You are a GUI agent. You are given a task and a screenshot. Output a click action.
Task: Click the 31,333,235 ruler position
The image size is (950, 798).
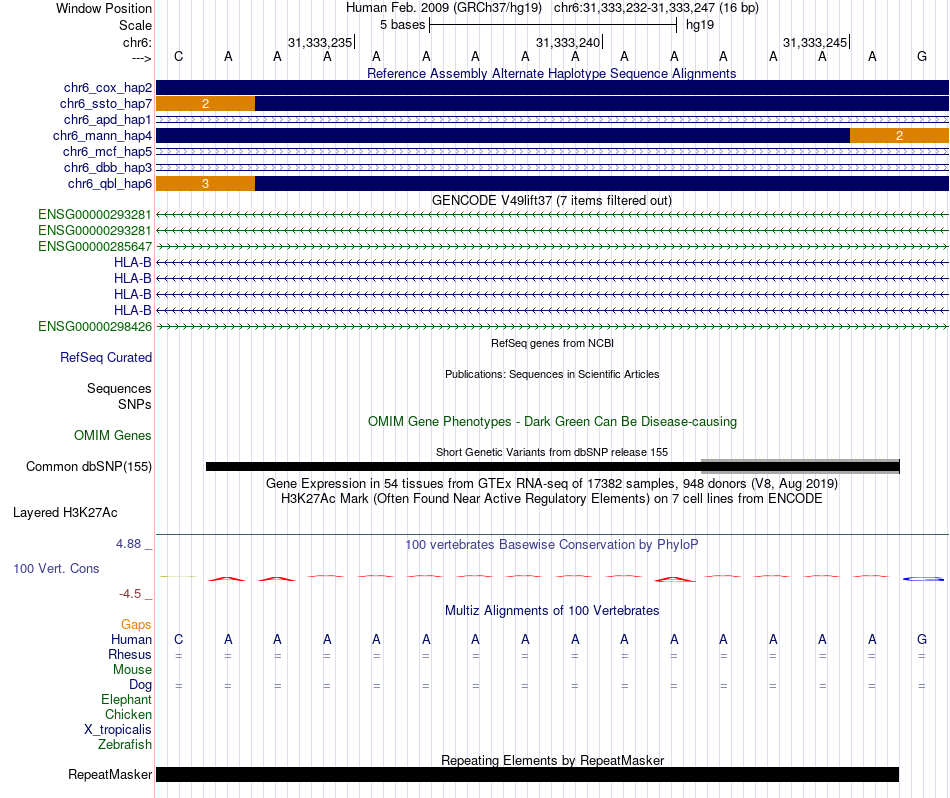(321, 42)
